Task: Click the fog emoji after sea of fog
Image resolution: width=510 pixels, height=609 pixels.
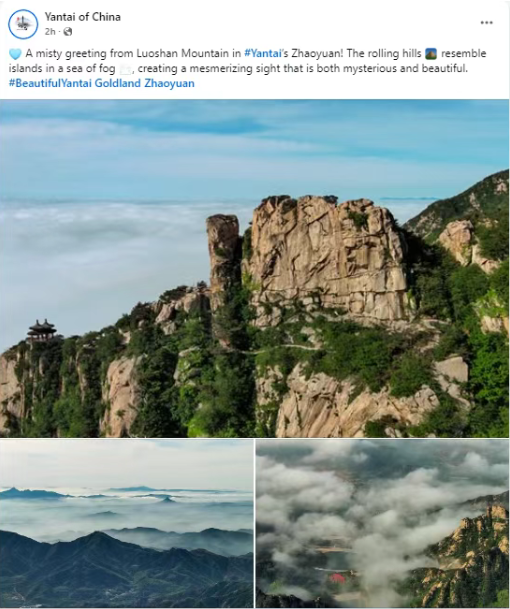Action: pos(125,69)
